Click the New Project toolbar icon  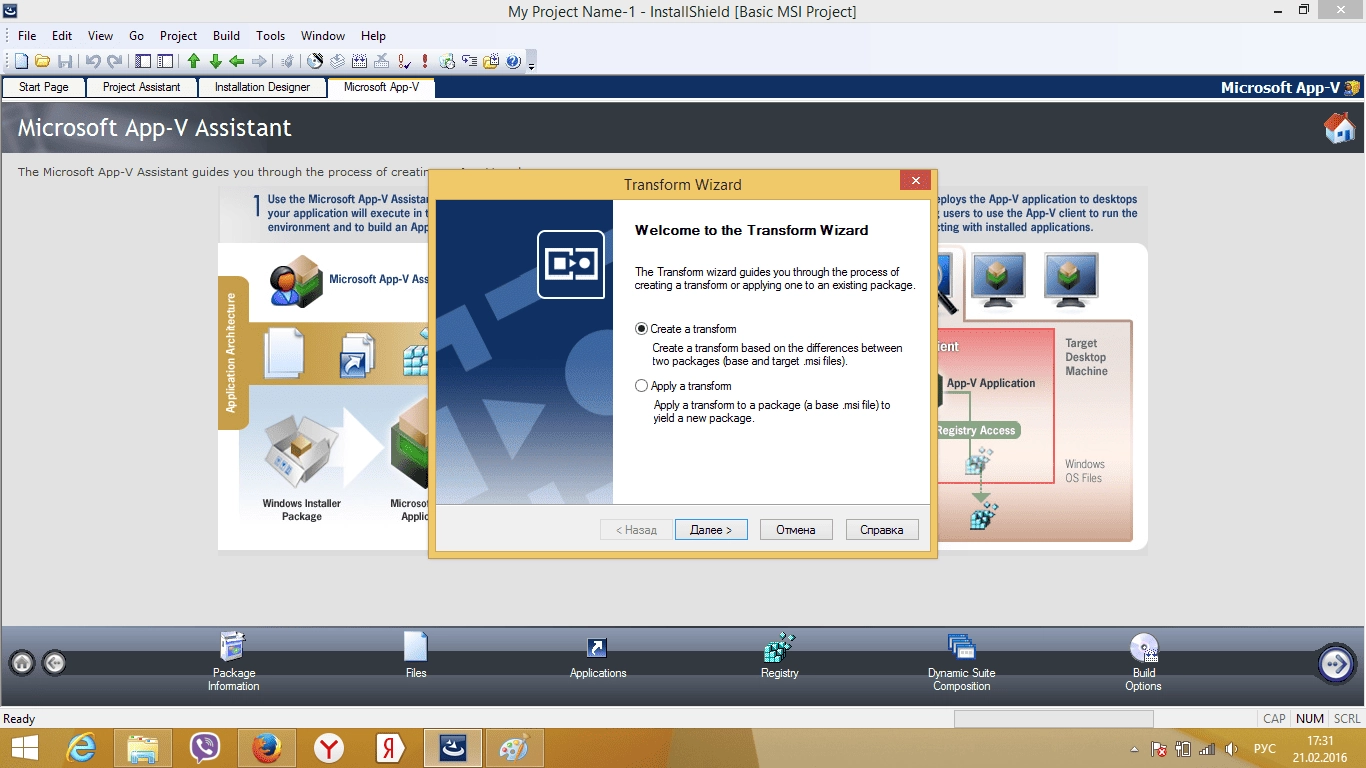point(21,62)
